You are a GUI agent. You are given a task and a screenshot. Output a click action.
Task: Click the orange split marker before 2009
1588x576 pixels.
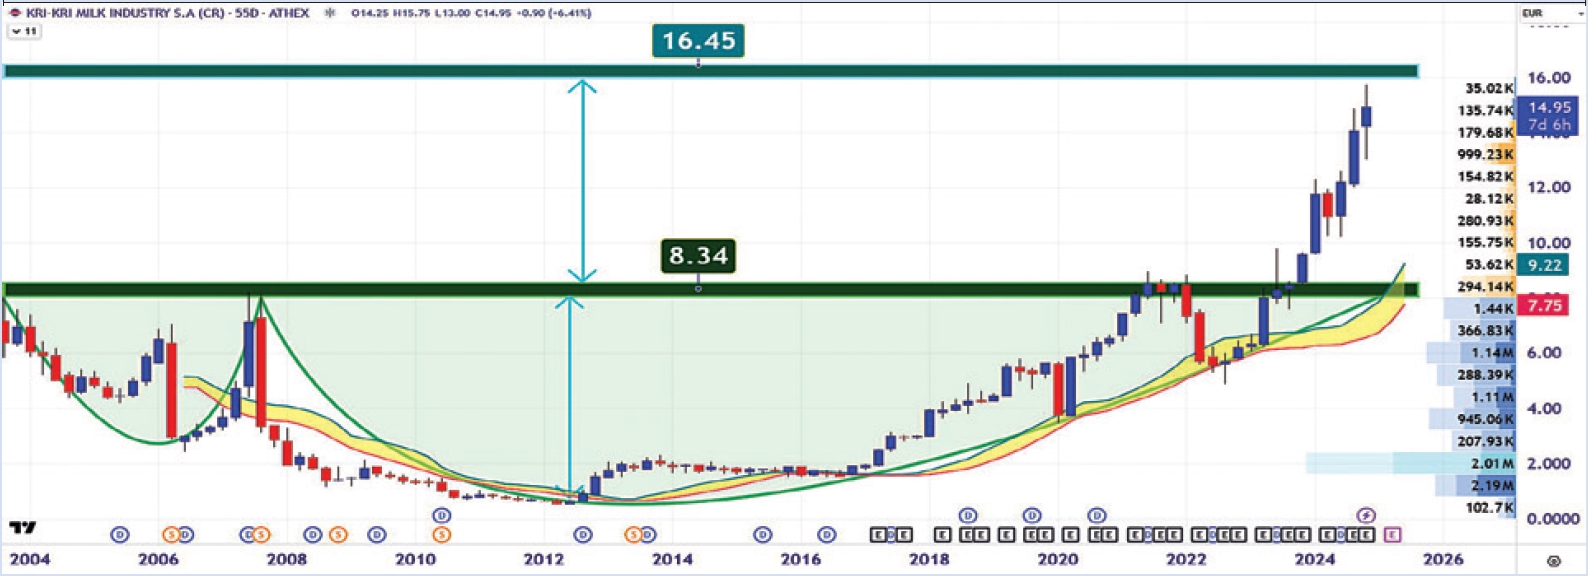click(x=338, y=535)
